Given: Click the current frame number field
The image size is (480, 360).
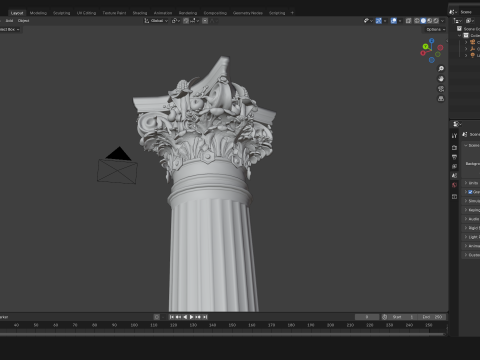Looking at the screenshot, I should 367,317.
